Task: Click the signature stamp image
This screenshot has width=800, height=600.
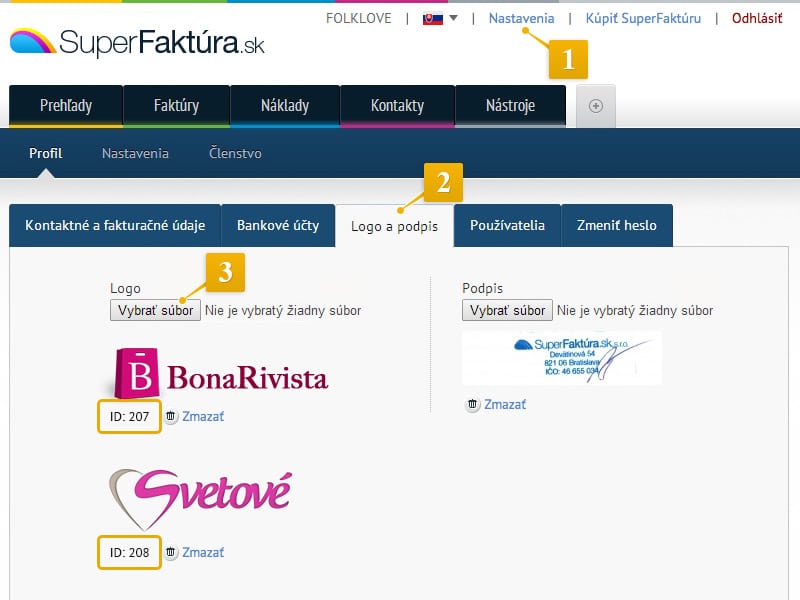Action: 562,358
